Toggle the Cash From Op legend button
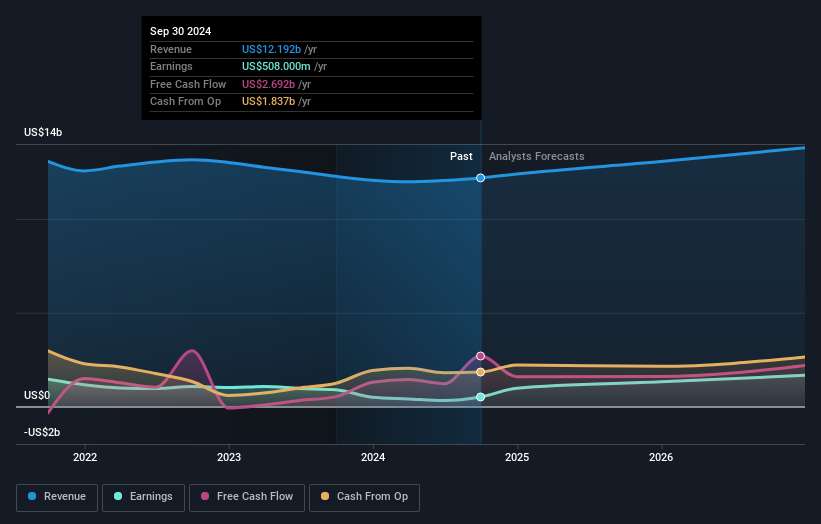The width and height of the screenshot is (821, 524). [x=364, y=497]
